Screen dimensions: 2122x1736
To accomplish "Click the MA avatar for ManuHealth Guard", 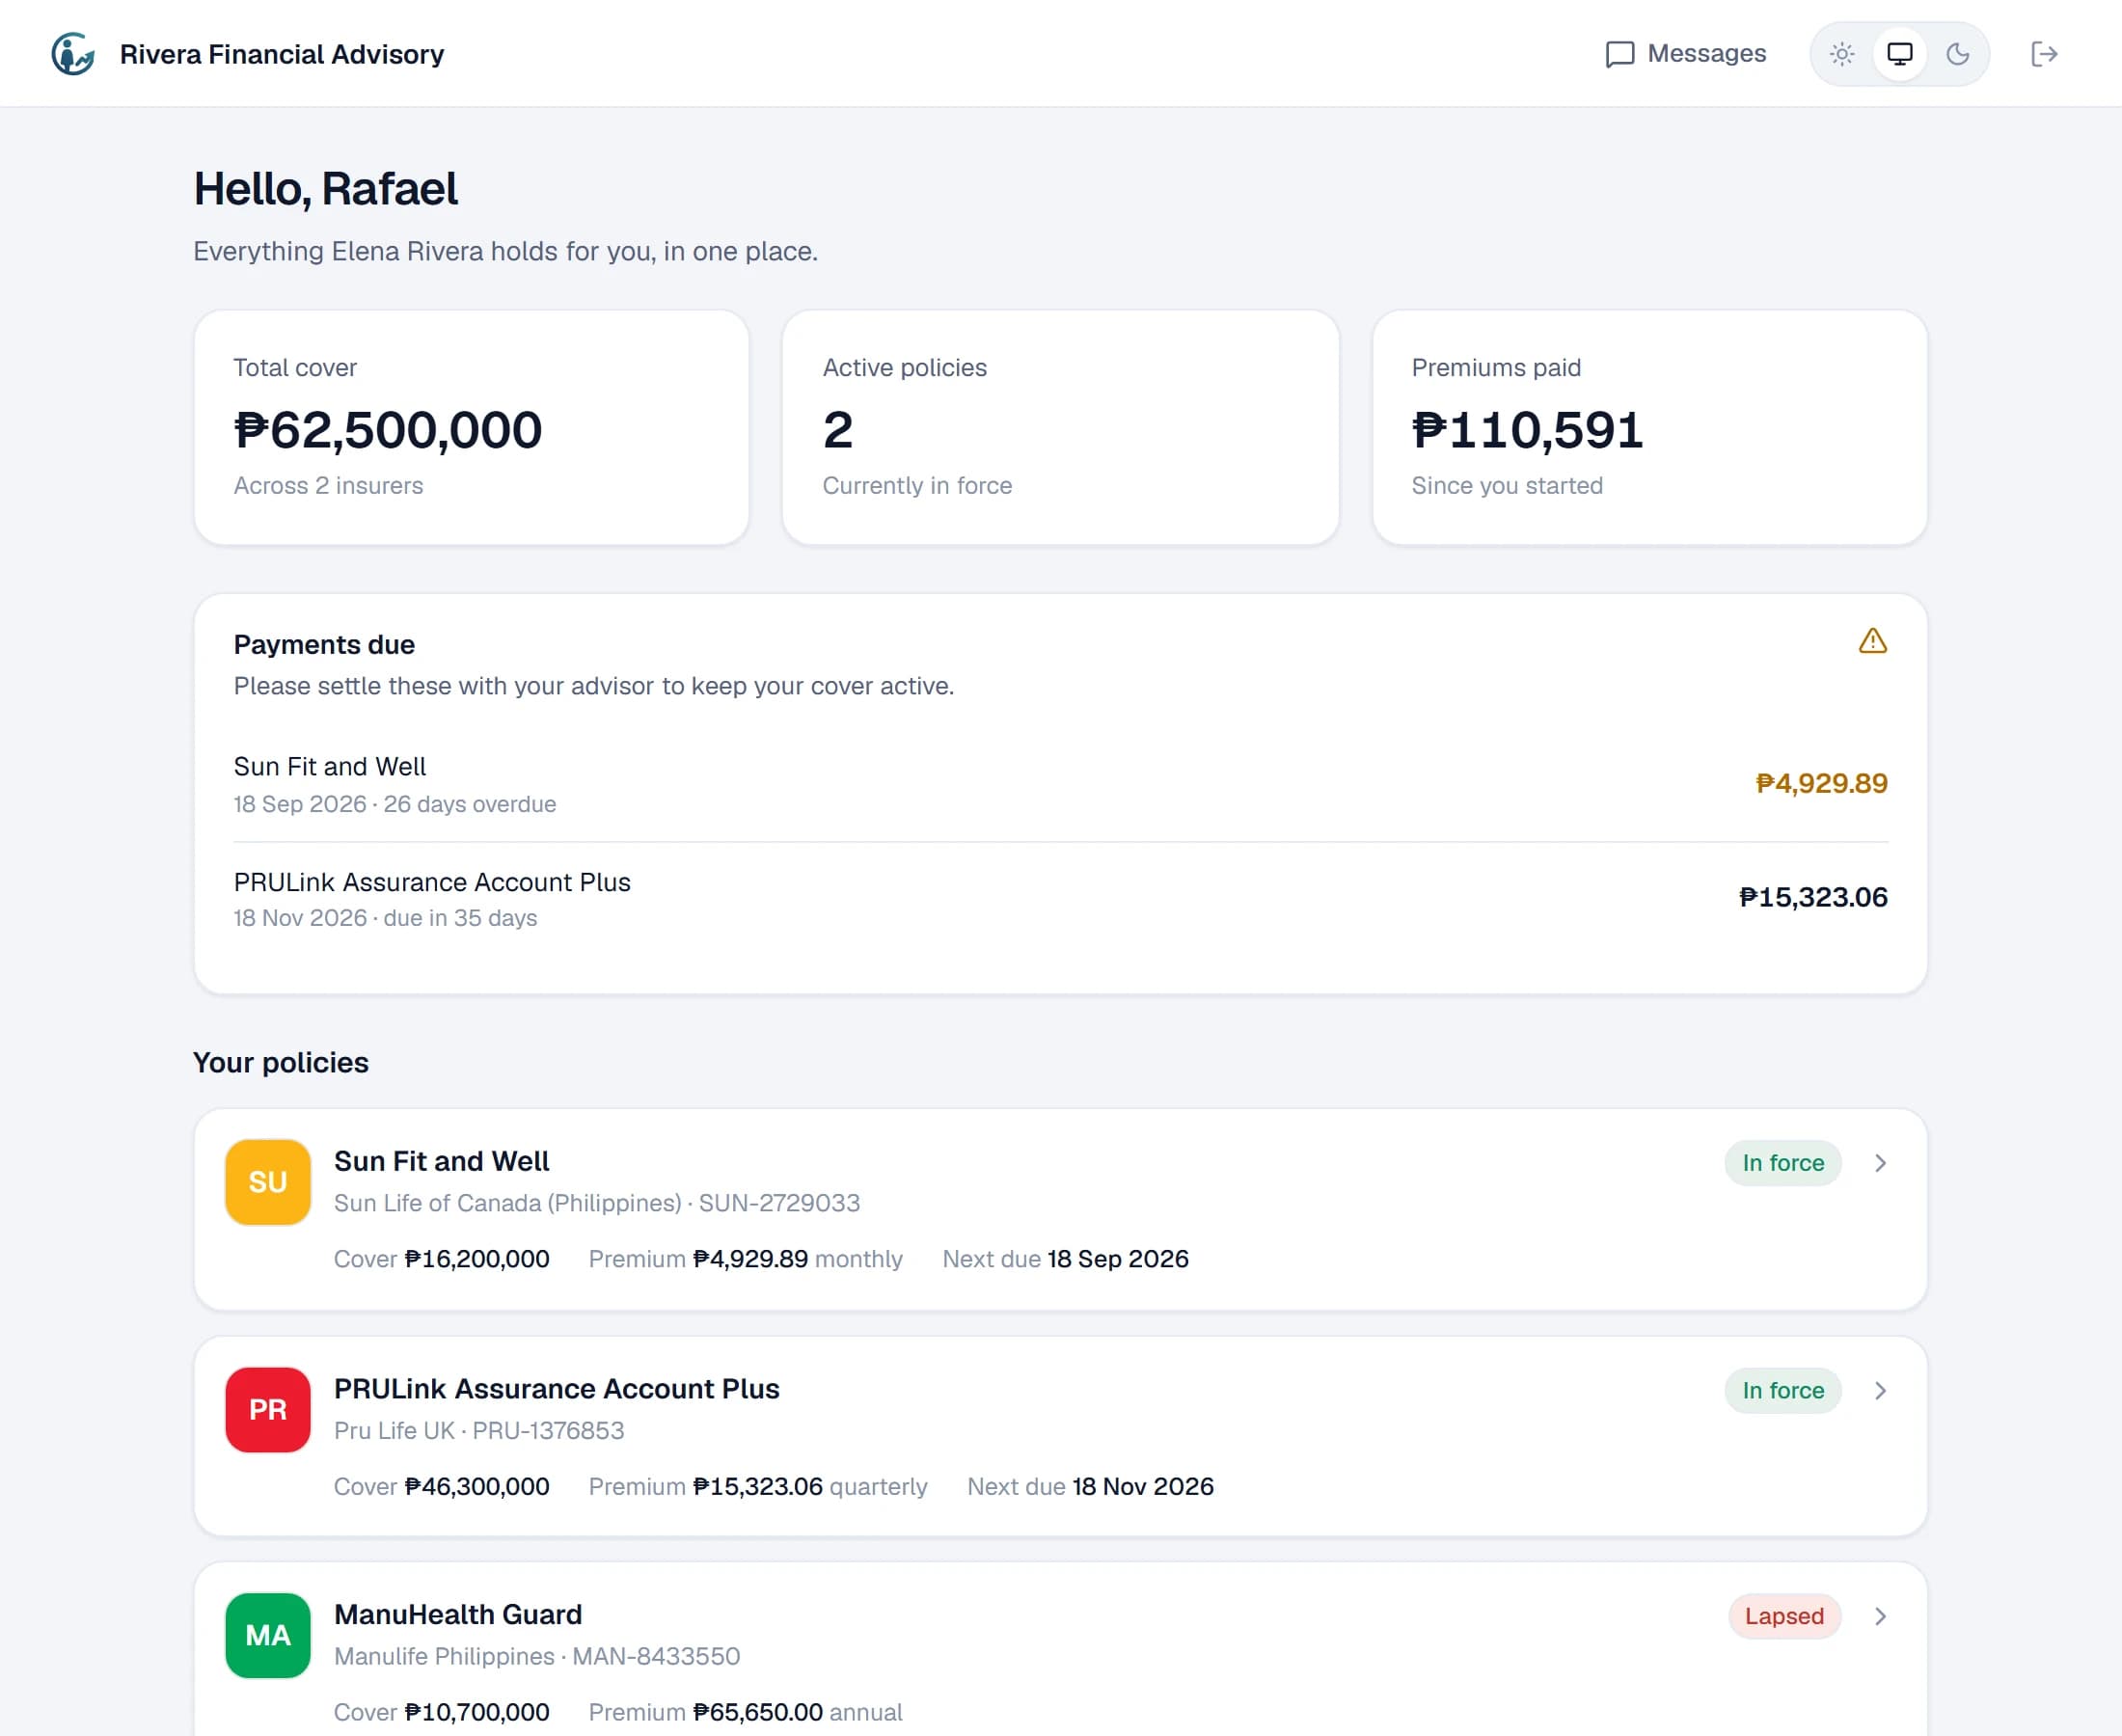I will click(x=268, y=1635).
